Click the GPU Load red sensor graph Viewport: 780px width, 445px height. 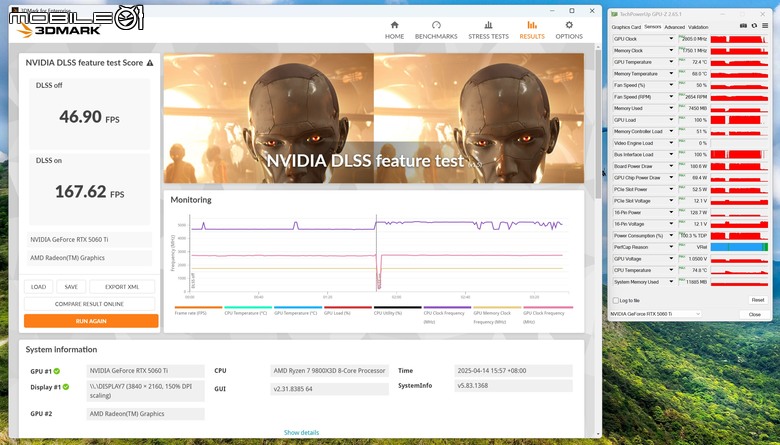pos(739,120)
